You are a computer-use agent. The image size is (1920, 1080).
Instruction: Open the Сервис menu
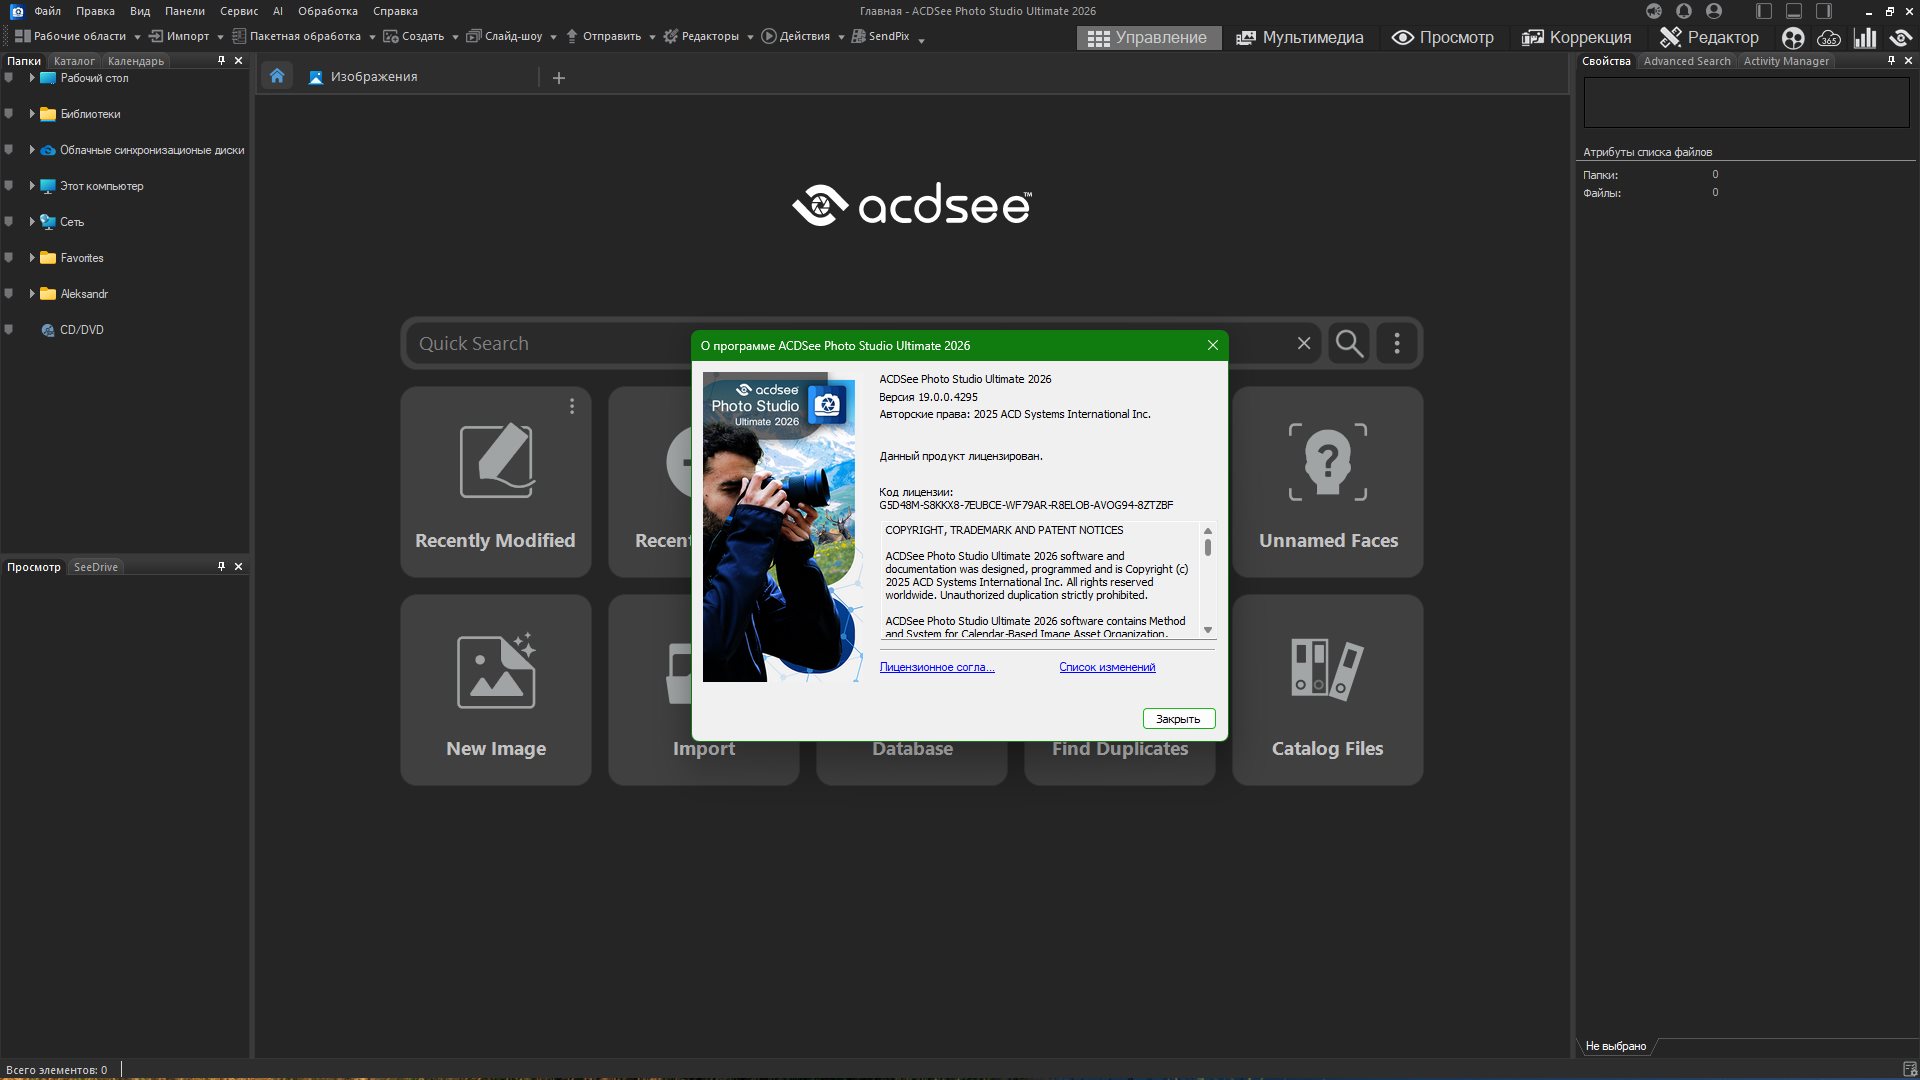[x=238, y=11]
